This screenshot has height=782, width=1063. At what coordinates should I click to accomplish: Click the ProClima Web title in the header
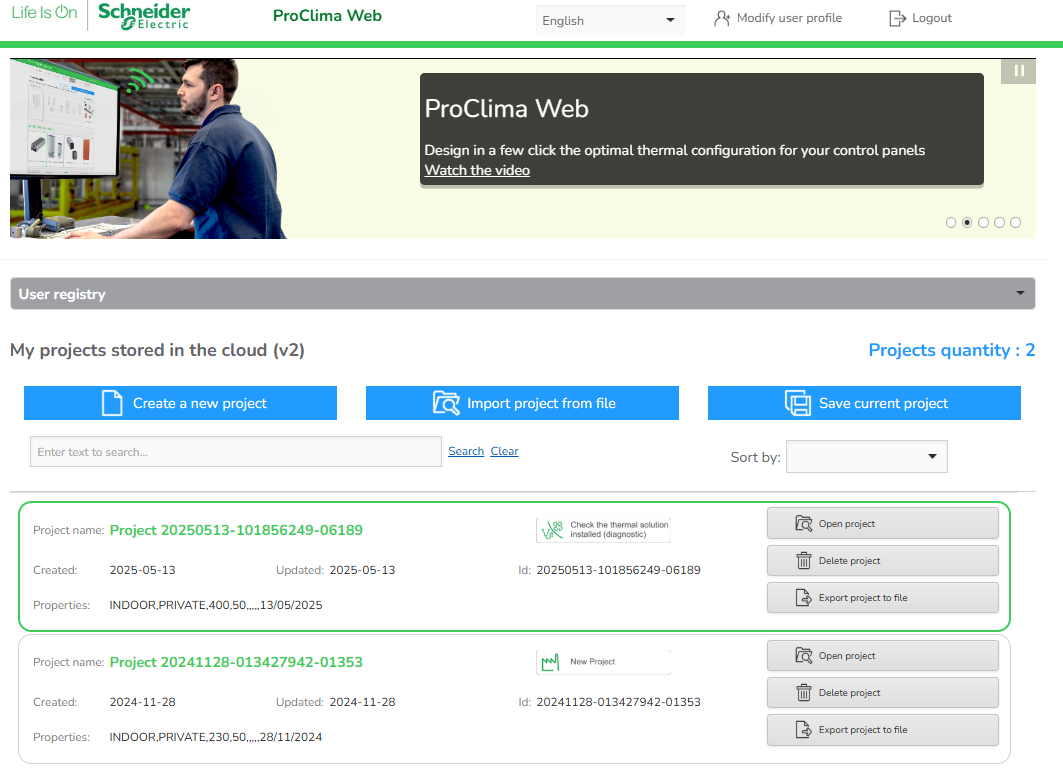pyautogui.click(x=327, y=16)
